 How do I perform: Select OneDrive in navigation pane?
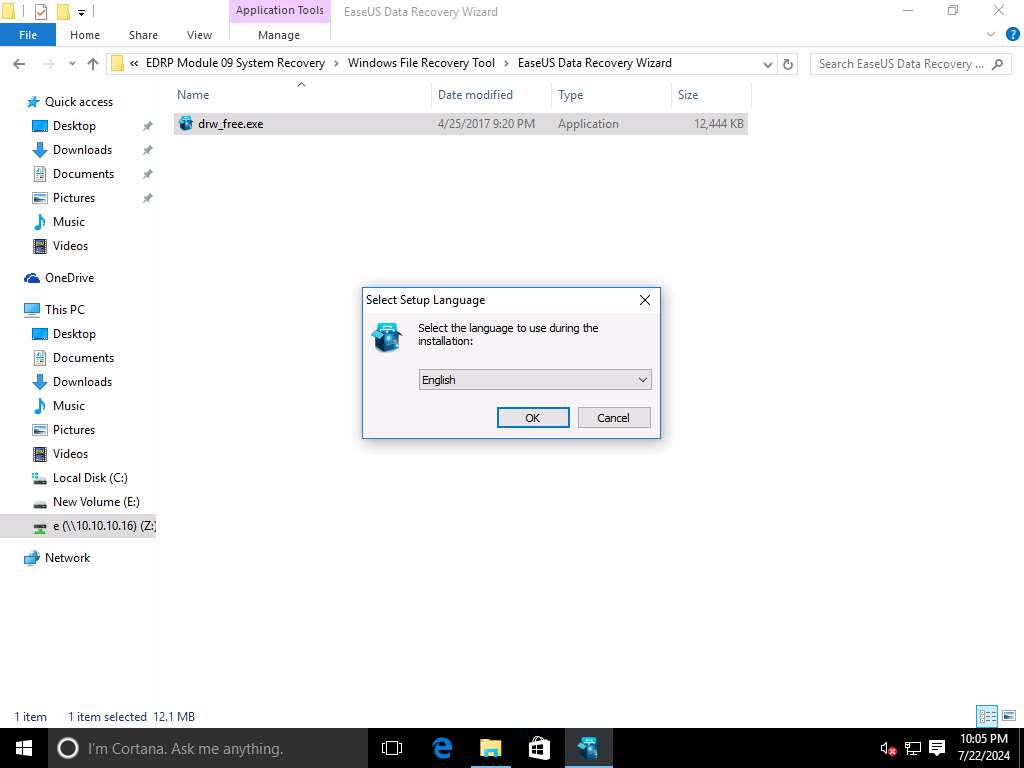click(69, 278)
